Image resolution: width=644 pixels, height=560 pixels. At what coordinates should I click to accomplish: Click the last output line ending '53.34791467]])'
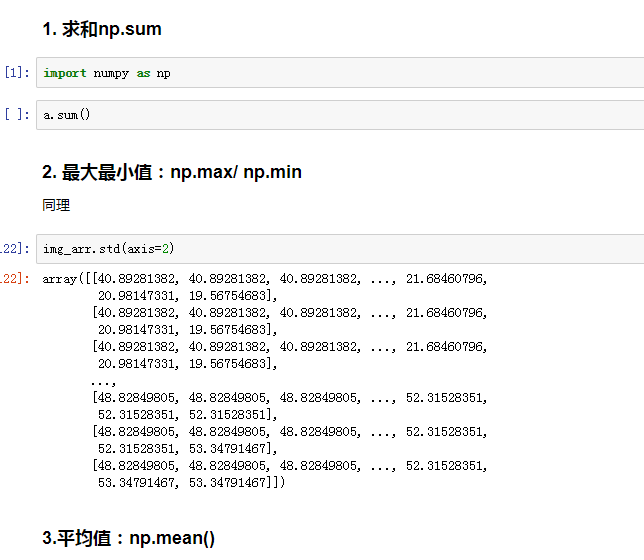point(191,482)
